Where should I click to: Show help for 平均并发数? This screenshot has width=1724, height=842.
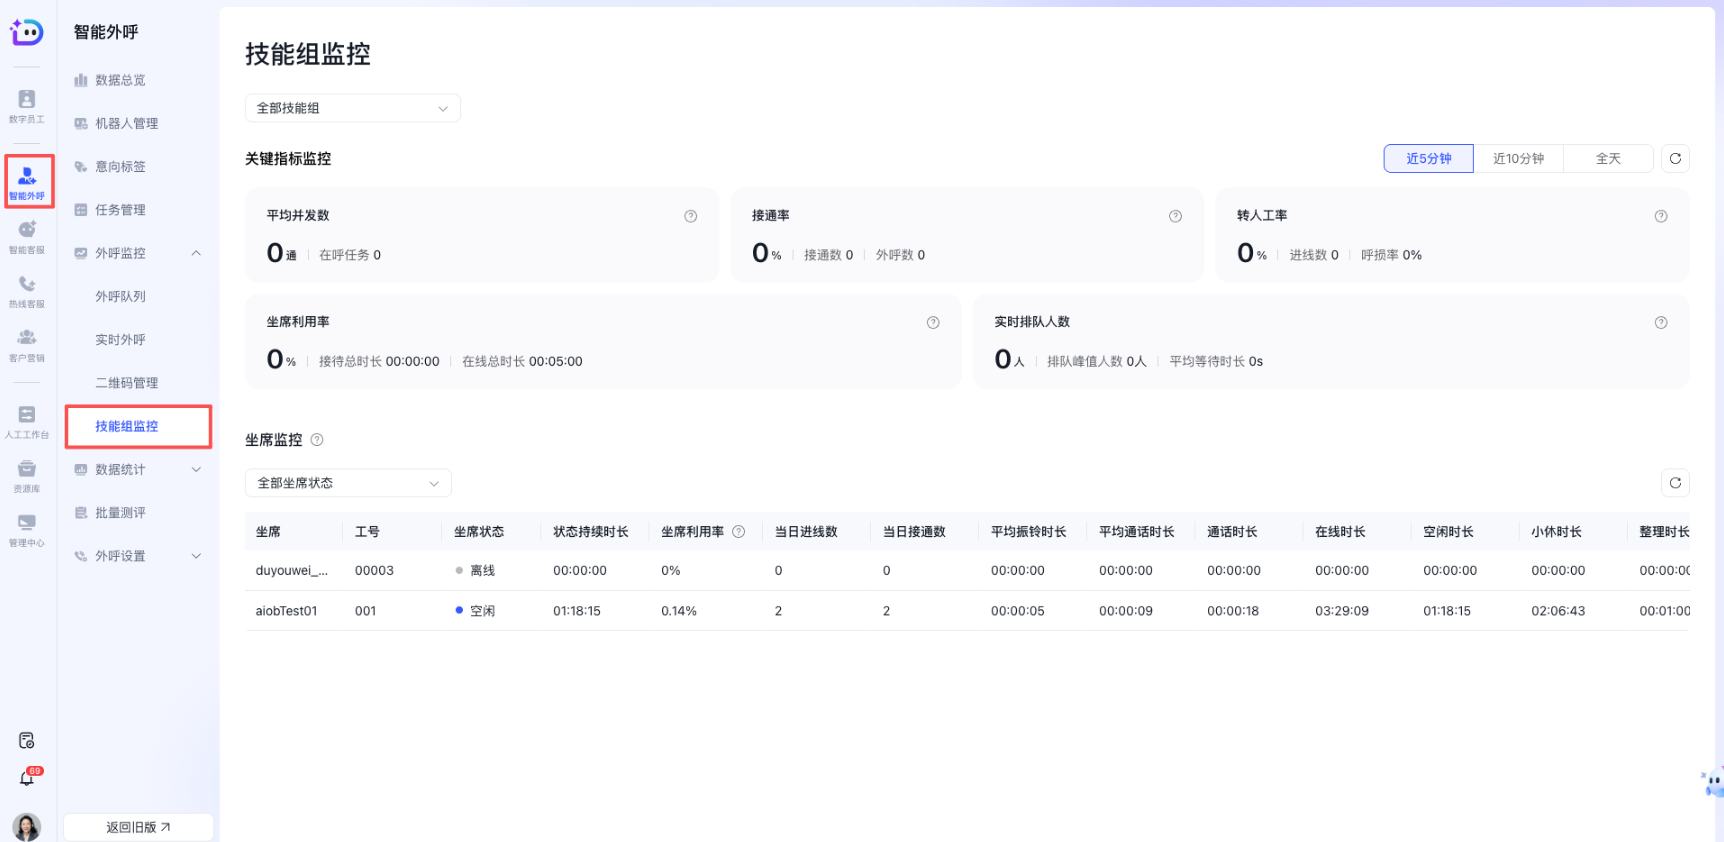(690, 216)
